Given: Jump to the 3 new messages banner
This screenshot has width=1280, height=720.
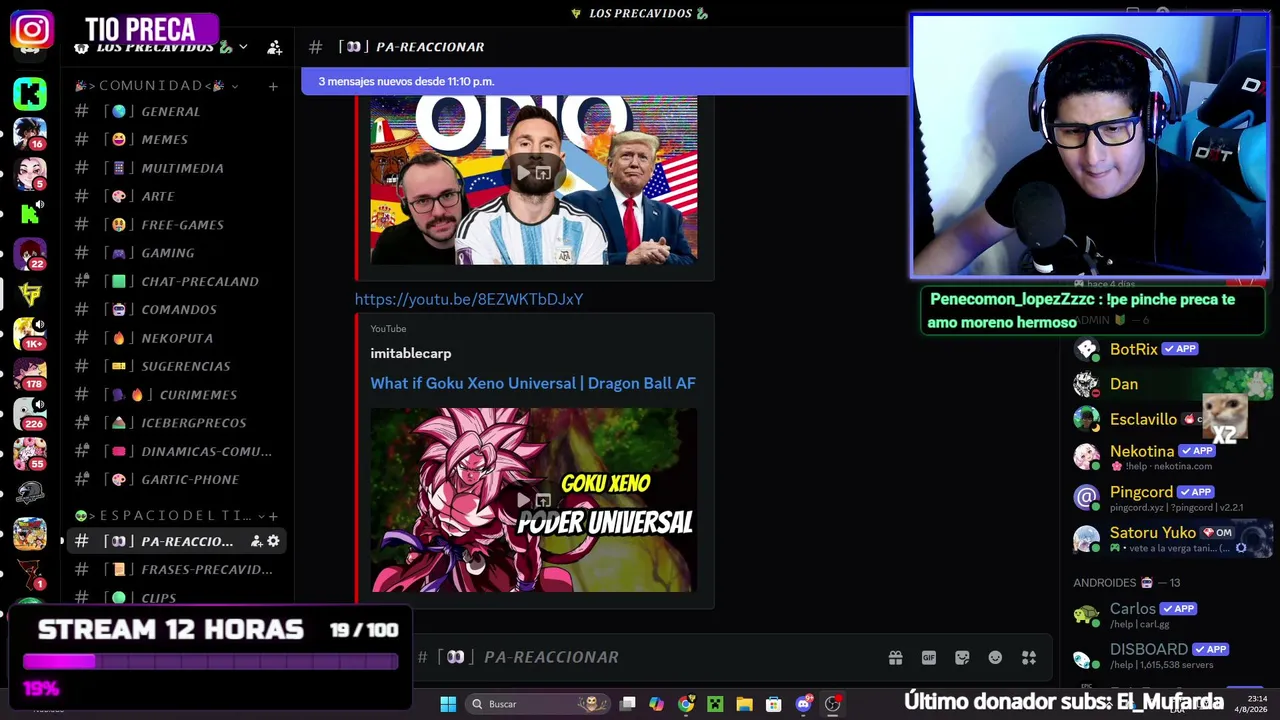Looking at the screenshot, I should (x=605, y=81).
